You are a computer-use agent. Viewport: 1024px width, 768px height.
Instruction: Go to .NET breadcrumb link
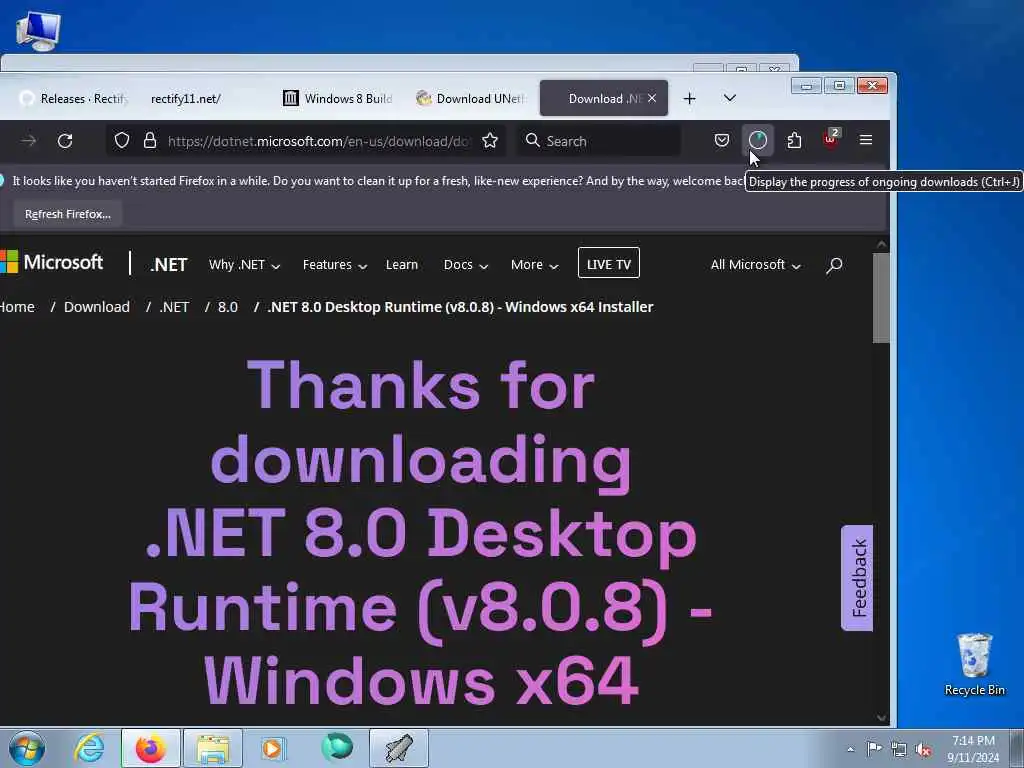pos(174,307)
